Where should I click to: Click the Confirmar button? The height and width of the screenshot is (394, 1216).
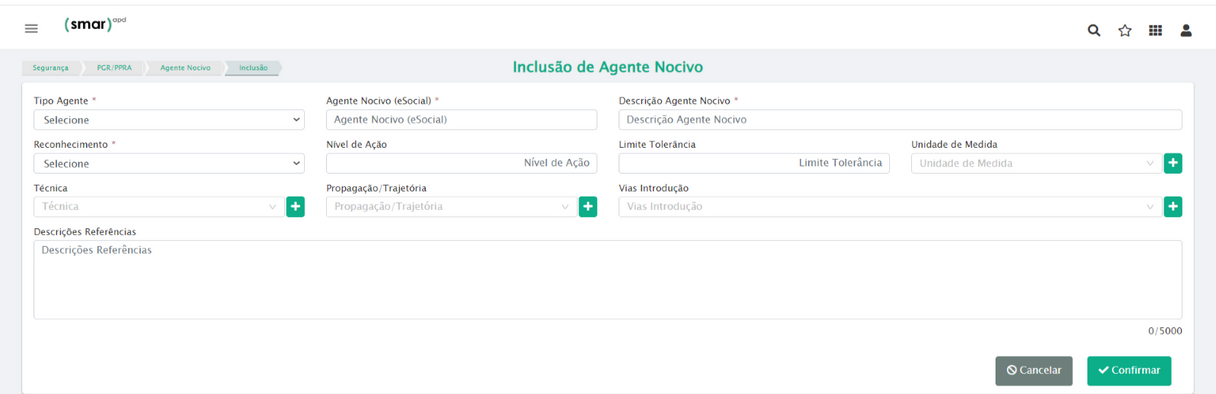[x=1129, y=370]
